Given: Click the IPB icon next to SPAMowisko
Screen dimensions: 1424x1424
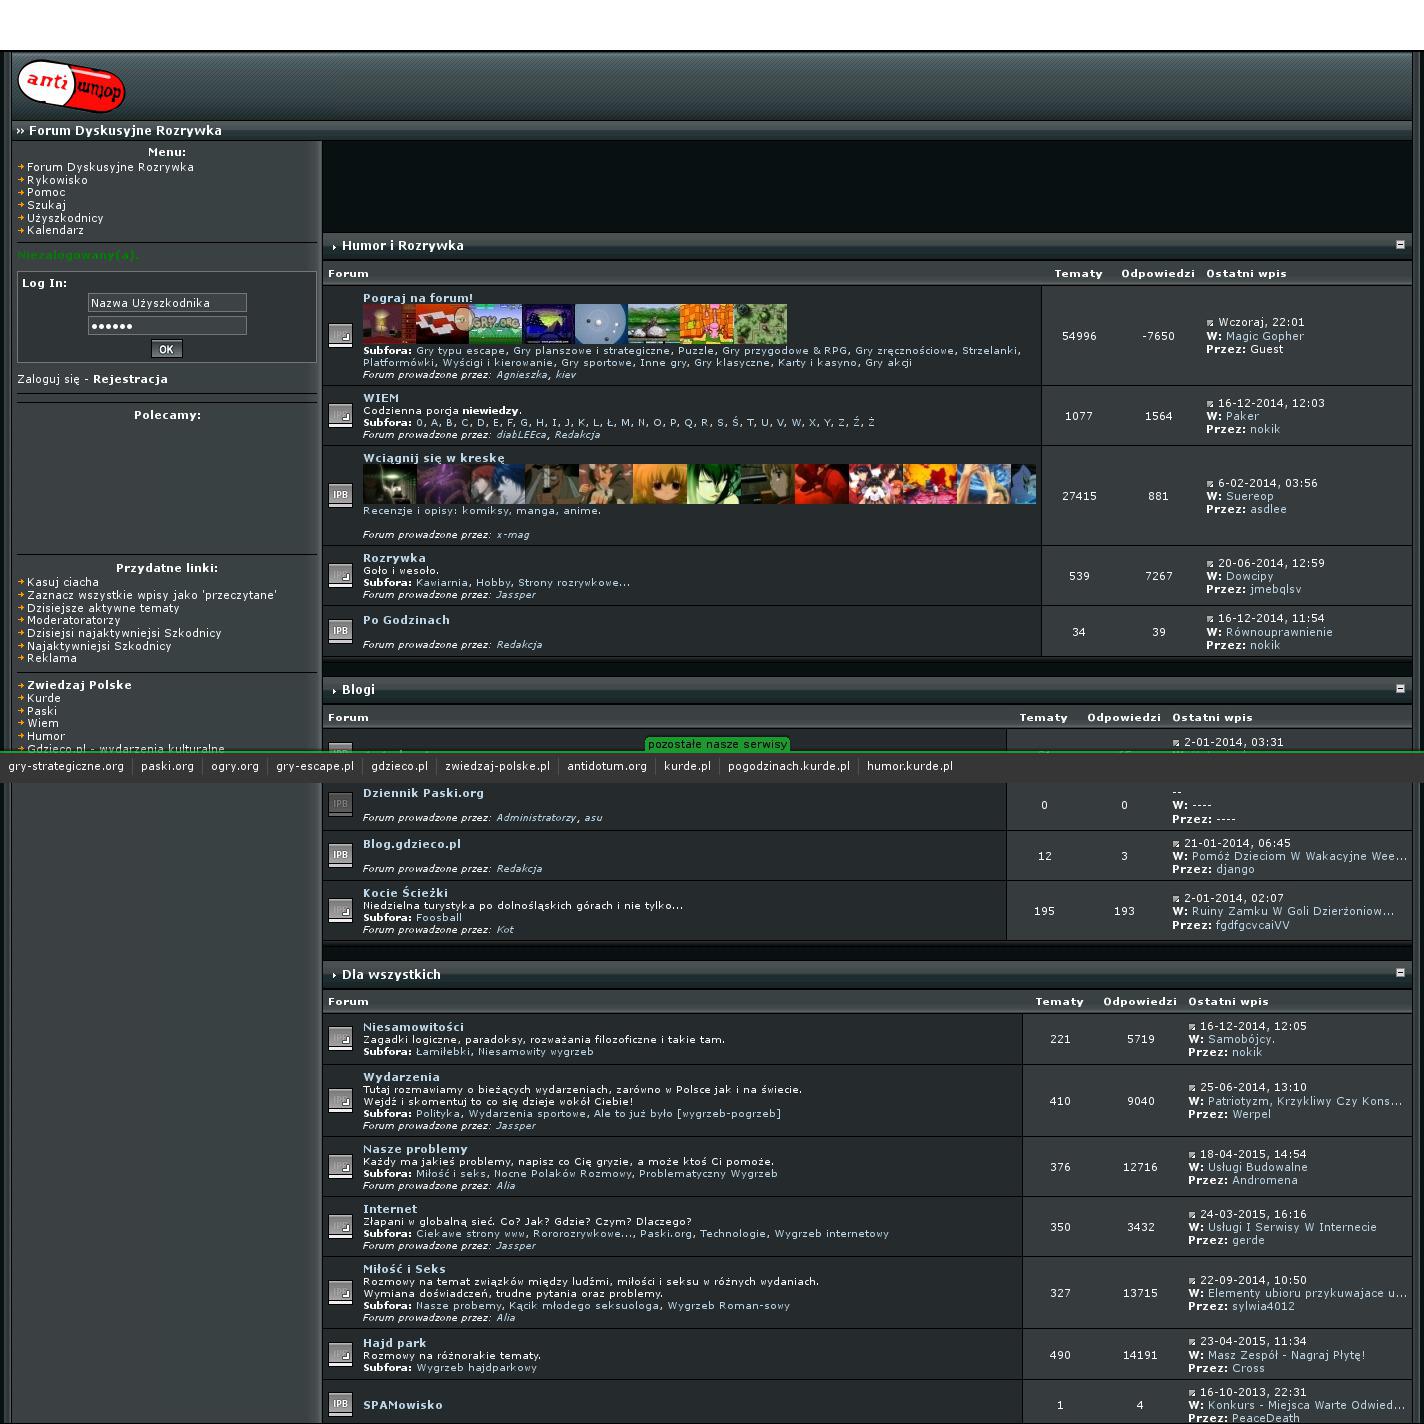Looking at the screenshot, I should [340, 1404].
